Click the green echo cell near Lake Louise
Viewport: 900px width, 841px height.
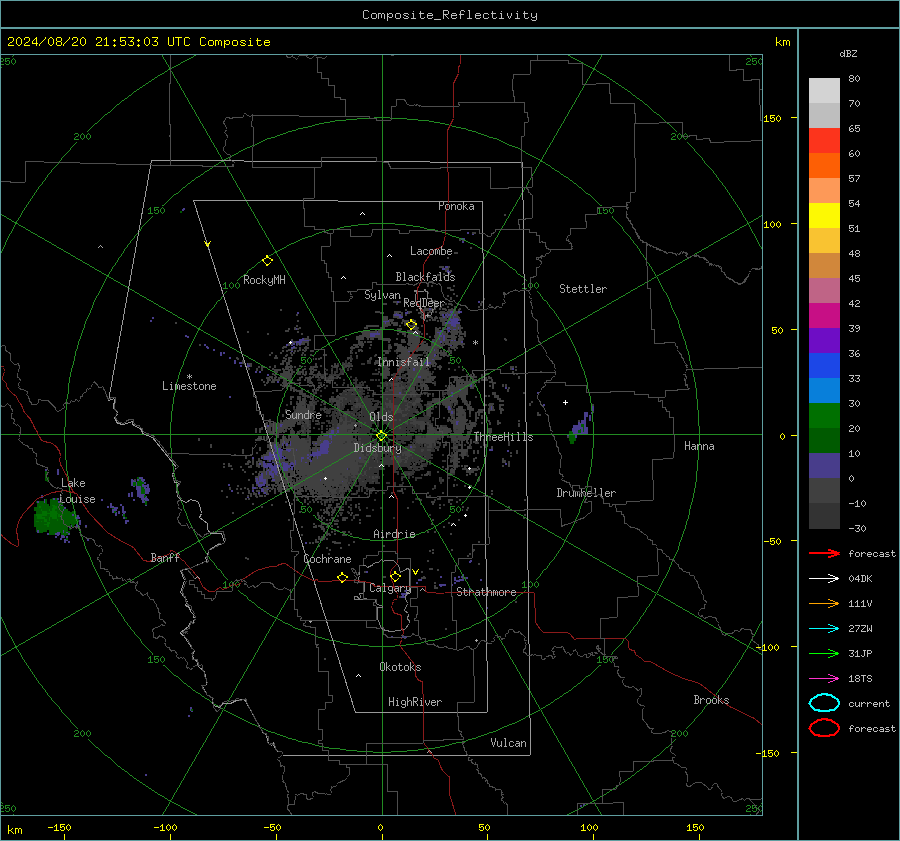click(x=55, y=516)
